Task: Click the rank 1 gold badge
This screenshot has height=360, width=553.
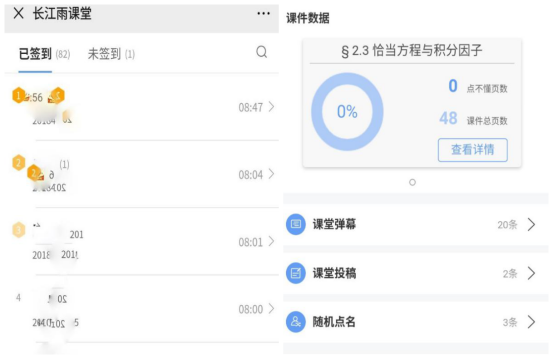Action: point(18,95)
